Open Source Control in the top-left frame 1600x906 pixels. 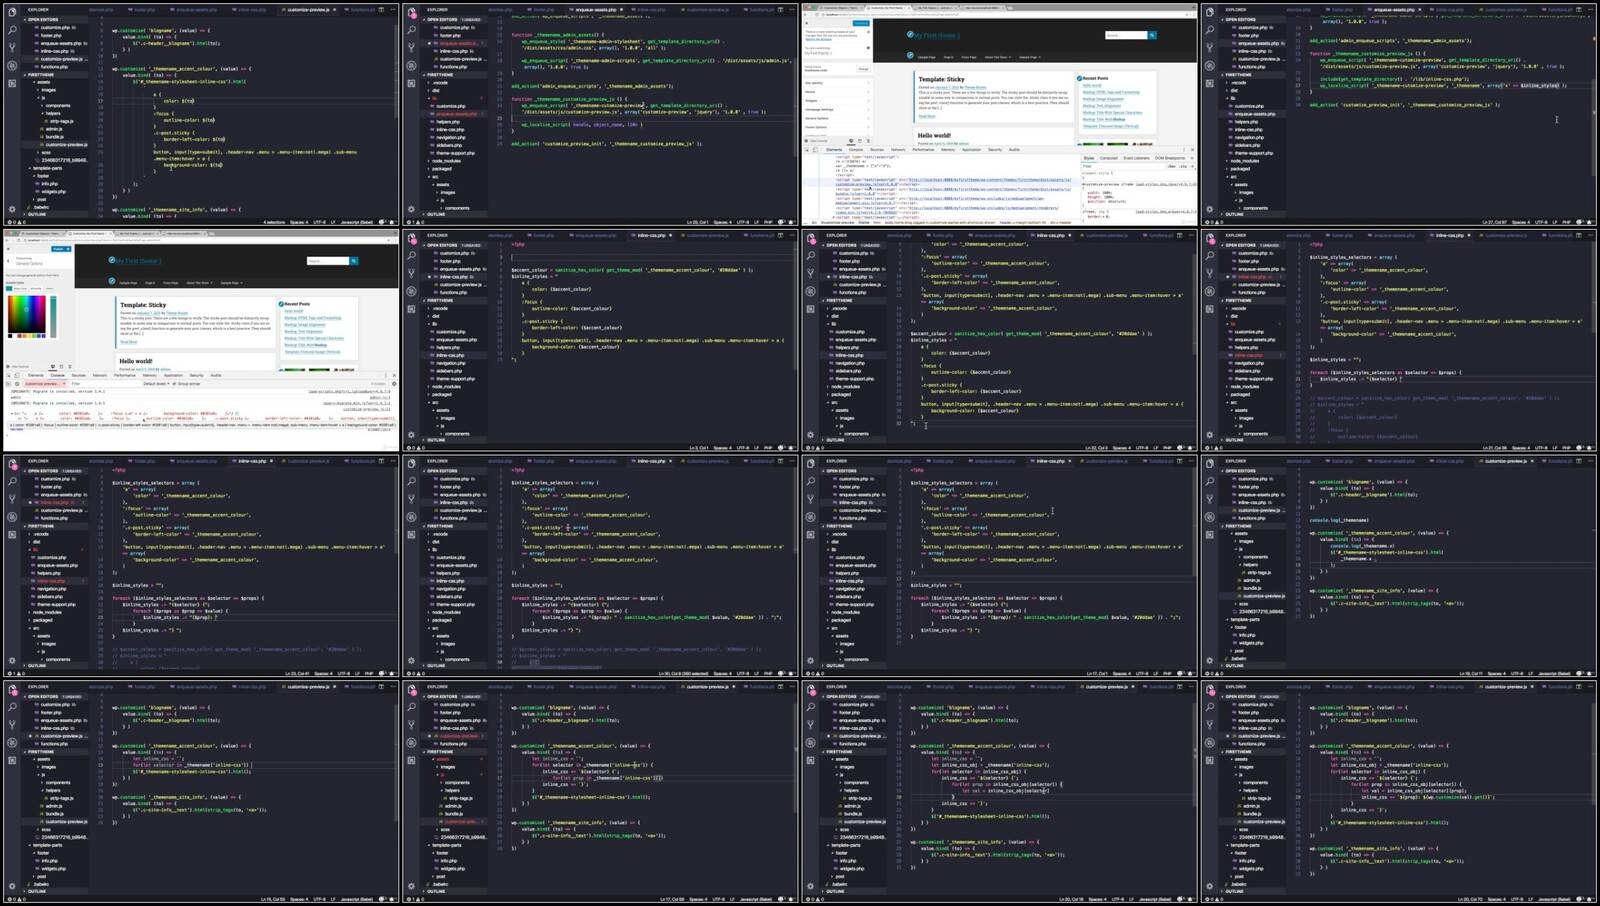tap(12, 48)
